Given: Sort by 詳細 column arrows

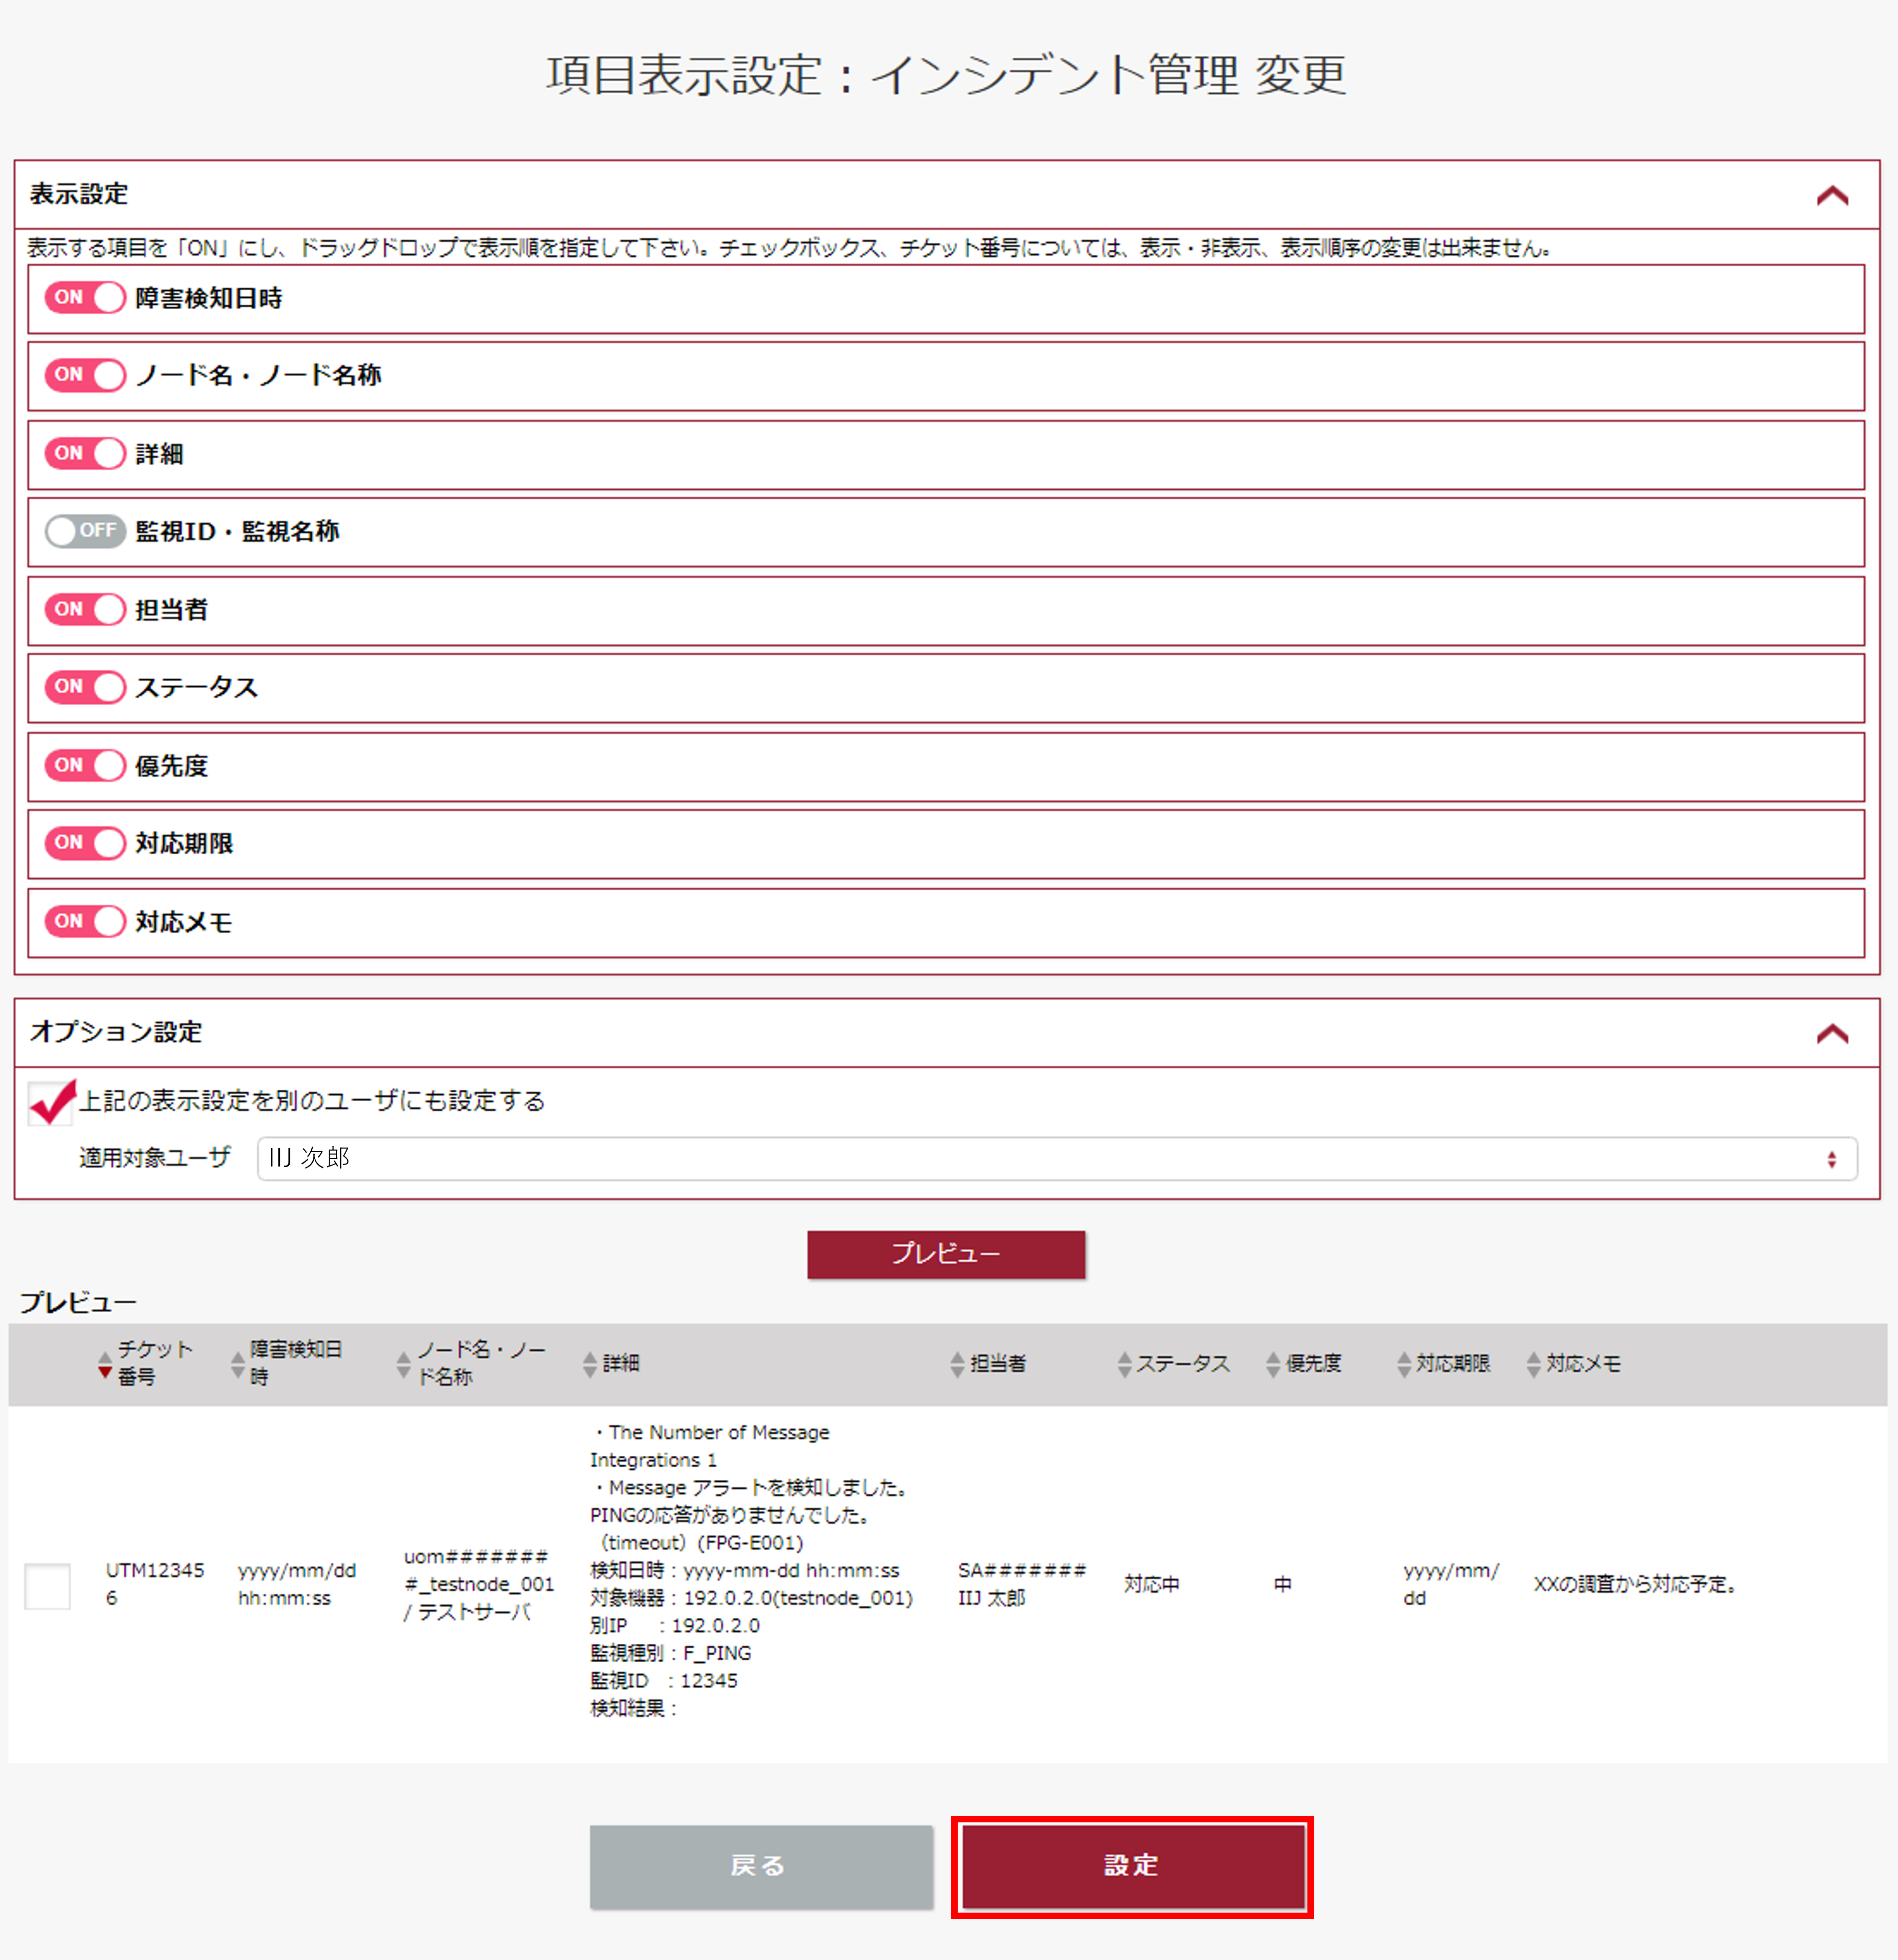Looking at the screenshot, I should [x=589, y=1364].
